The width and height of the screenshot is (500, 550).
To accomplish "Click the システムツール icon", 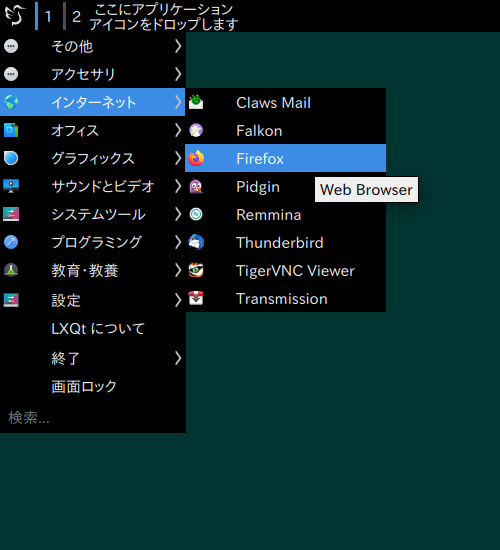I will [x=11, y=214].
